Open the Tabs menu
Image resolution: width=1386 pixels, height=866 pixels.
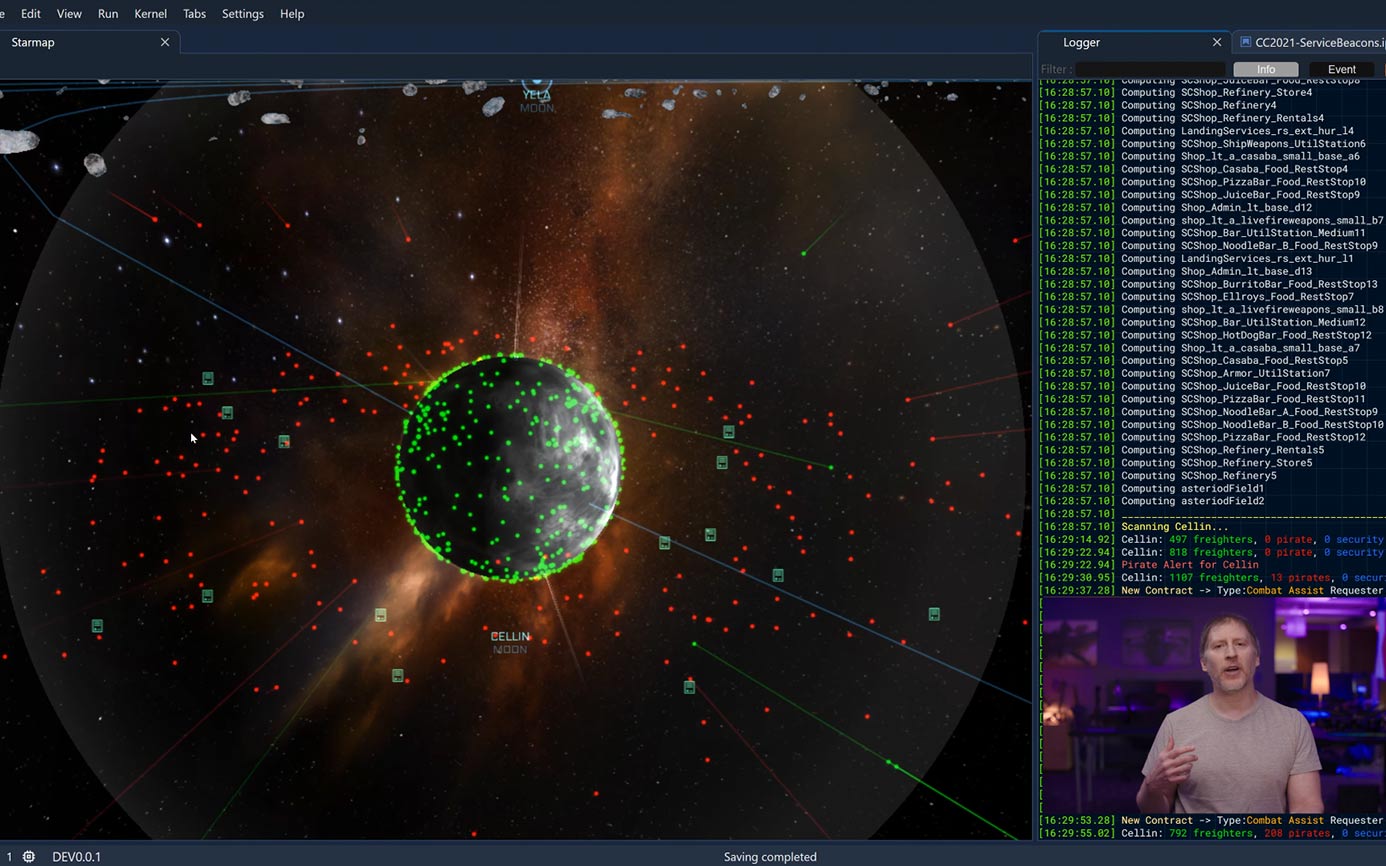195,14
